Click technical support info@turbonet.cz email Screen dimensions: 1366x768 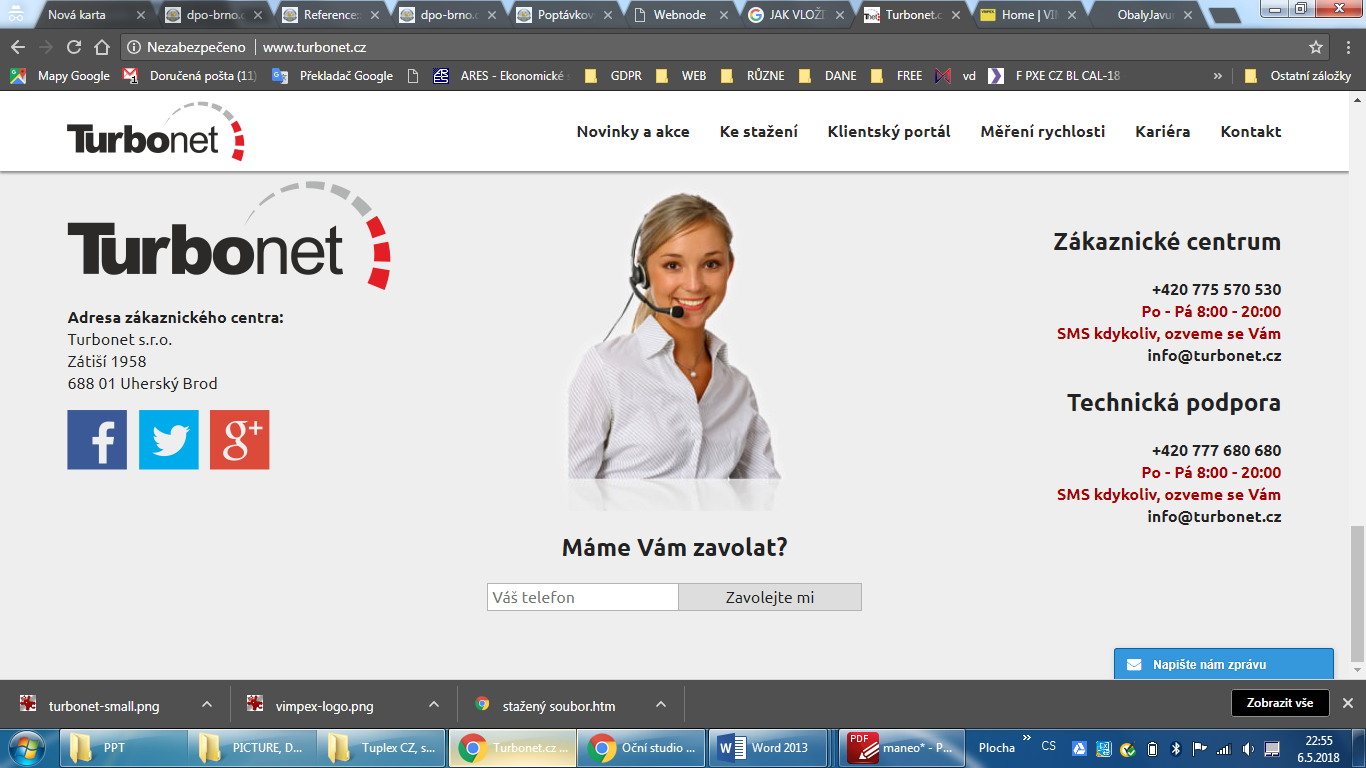pos(1214,517)
